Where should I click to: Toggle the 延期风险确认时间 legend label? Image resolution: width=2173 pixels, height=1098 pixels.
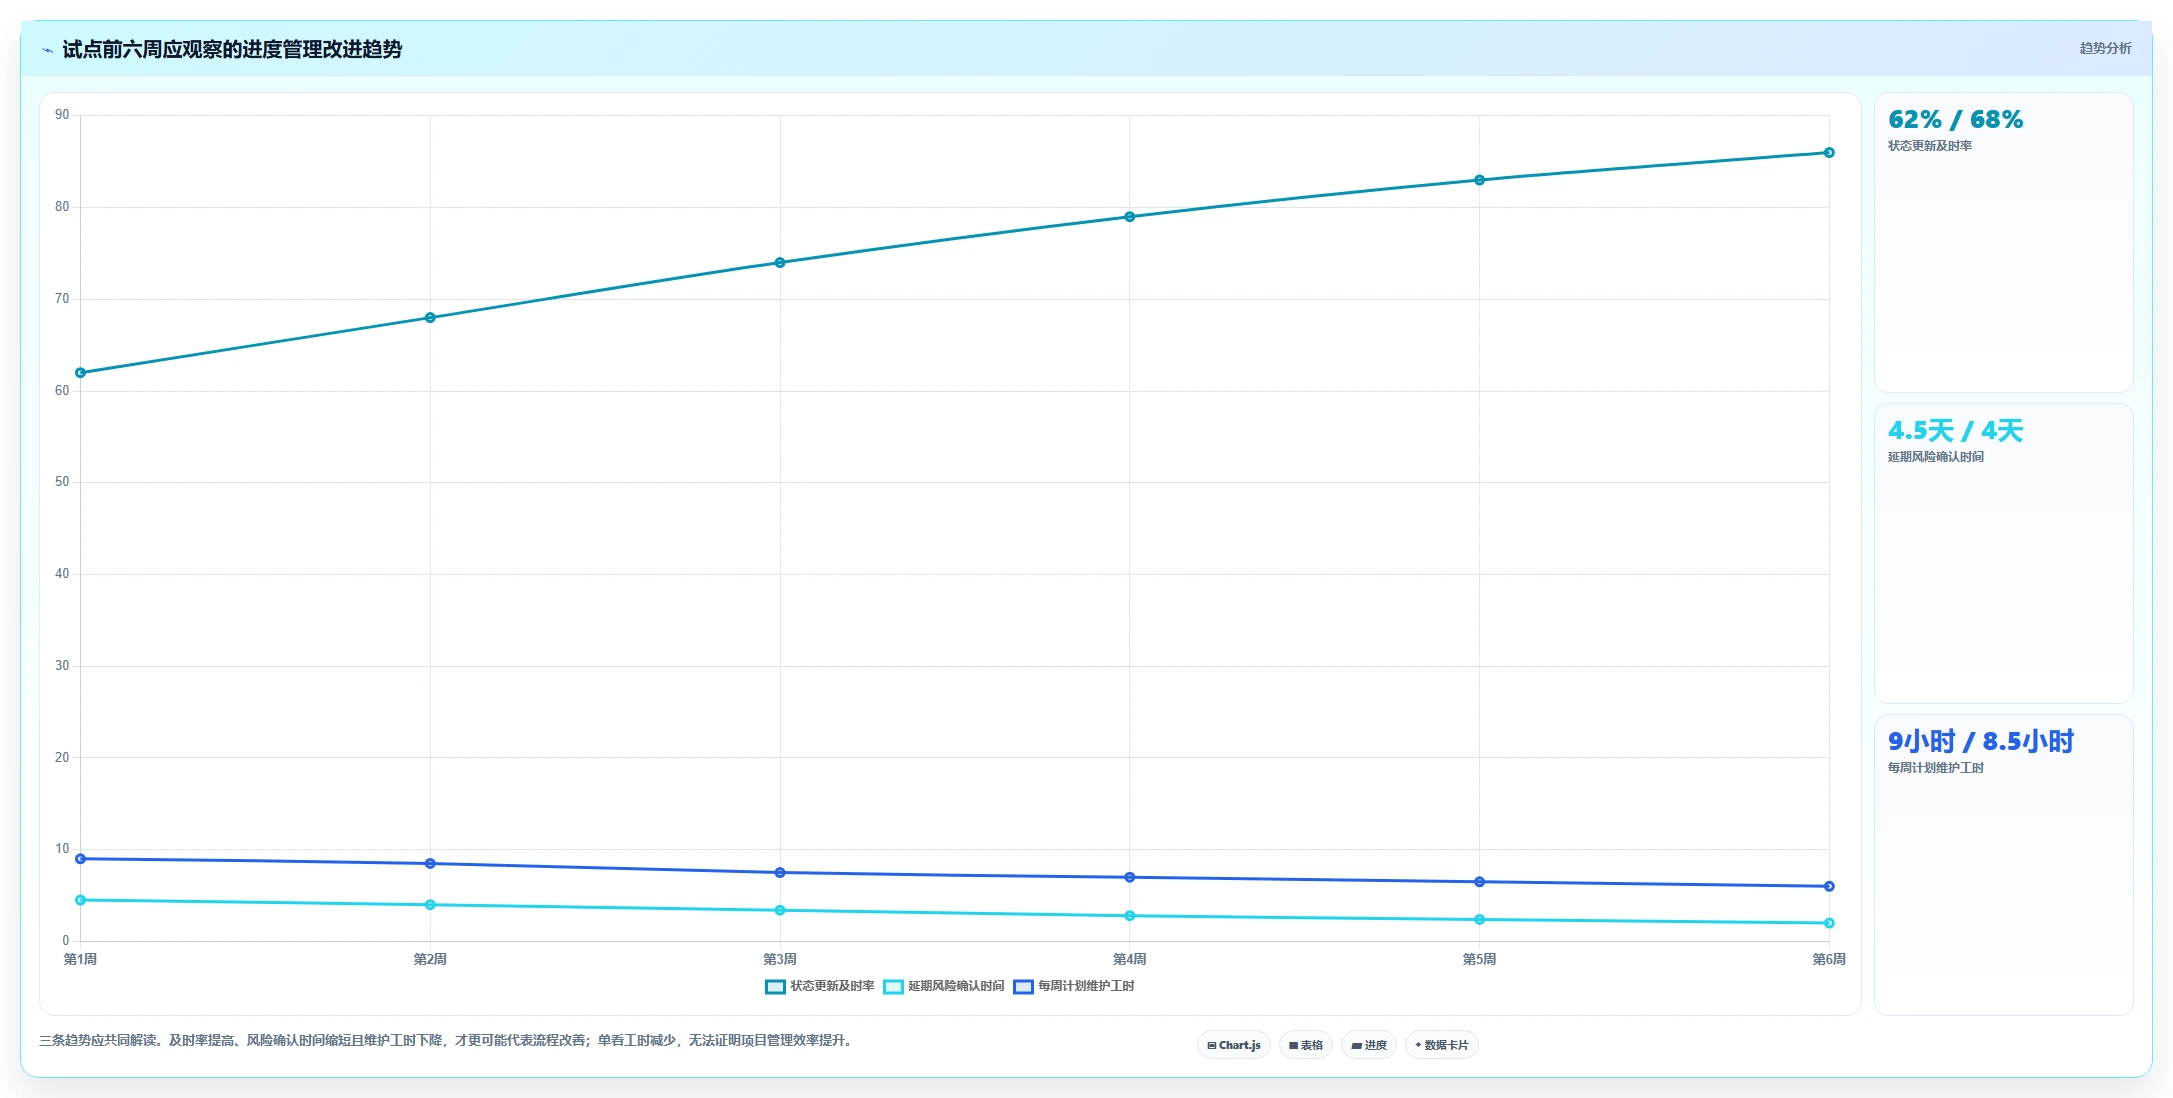coord(956,986)
